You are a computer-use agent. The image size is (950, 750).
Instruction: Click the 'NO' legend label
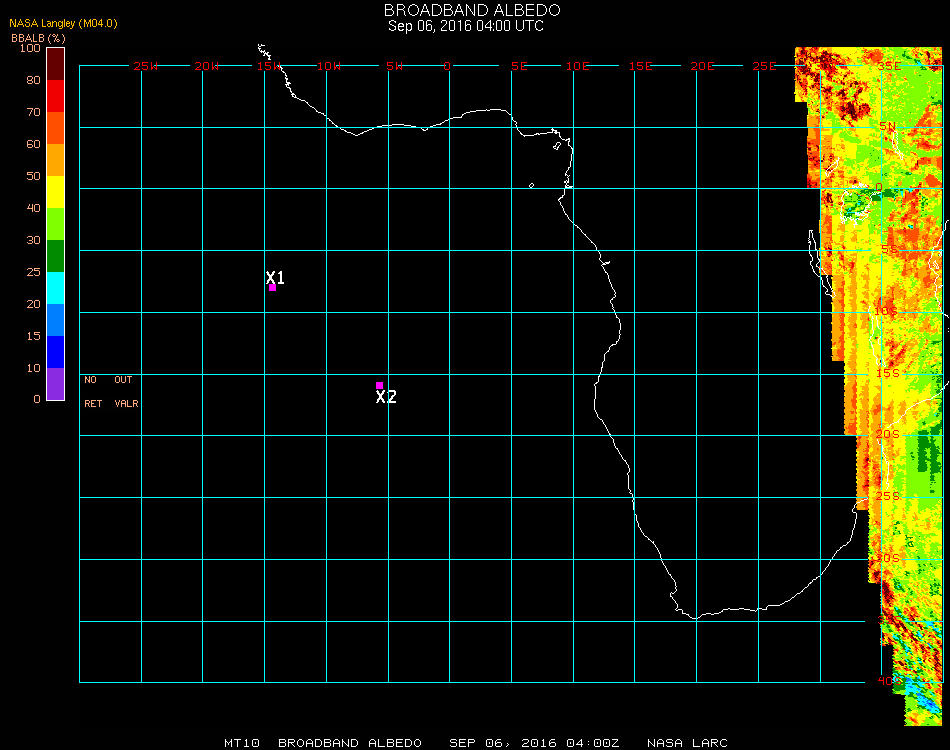click(90, 380)
